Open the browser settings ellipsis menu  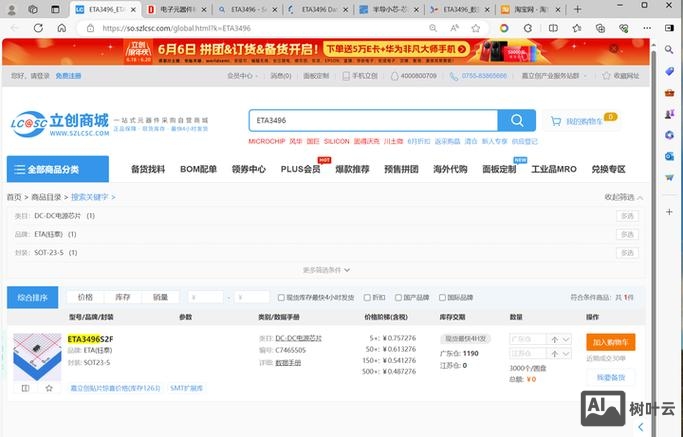pyautogui.click(x=647, y=28)
